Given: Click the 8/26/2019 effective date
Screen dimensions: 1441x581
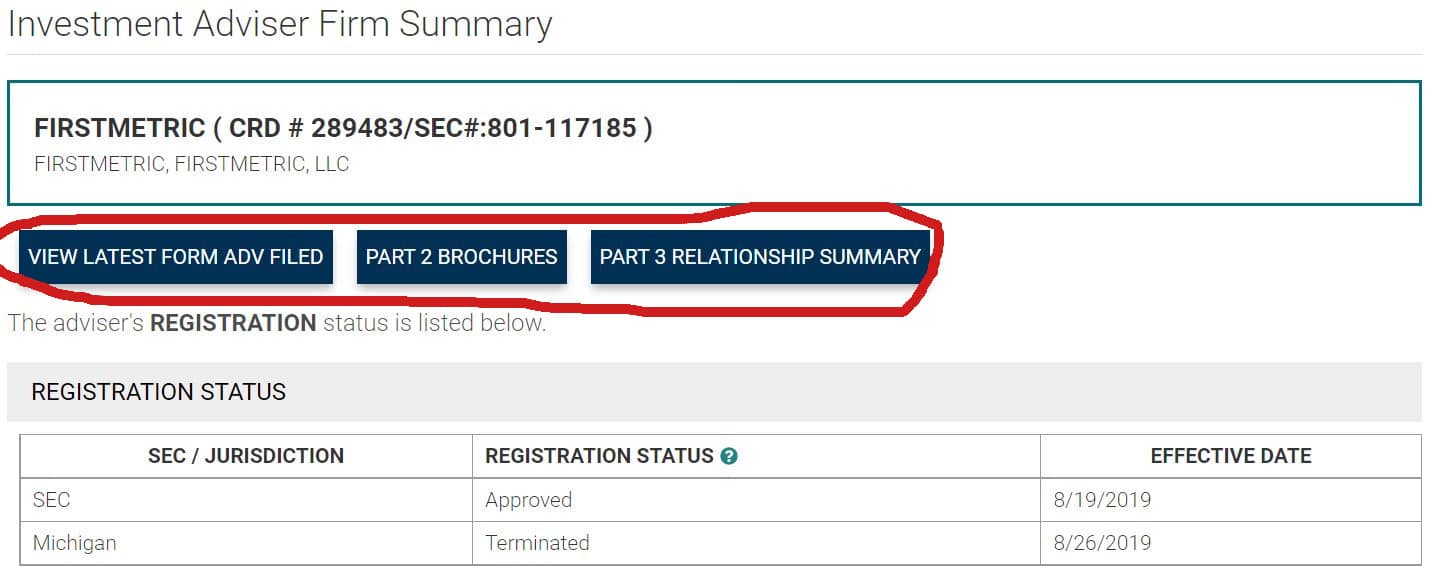Looking at the screenshot, I should 1102,543.
